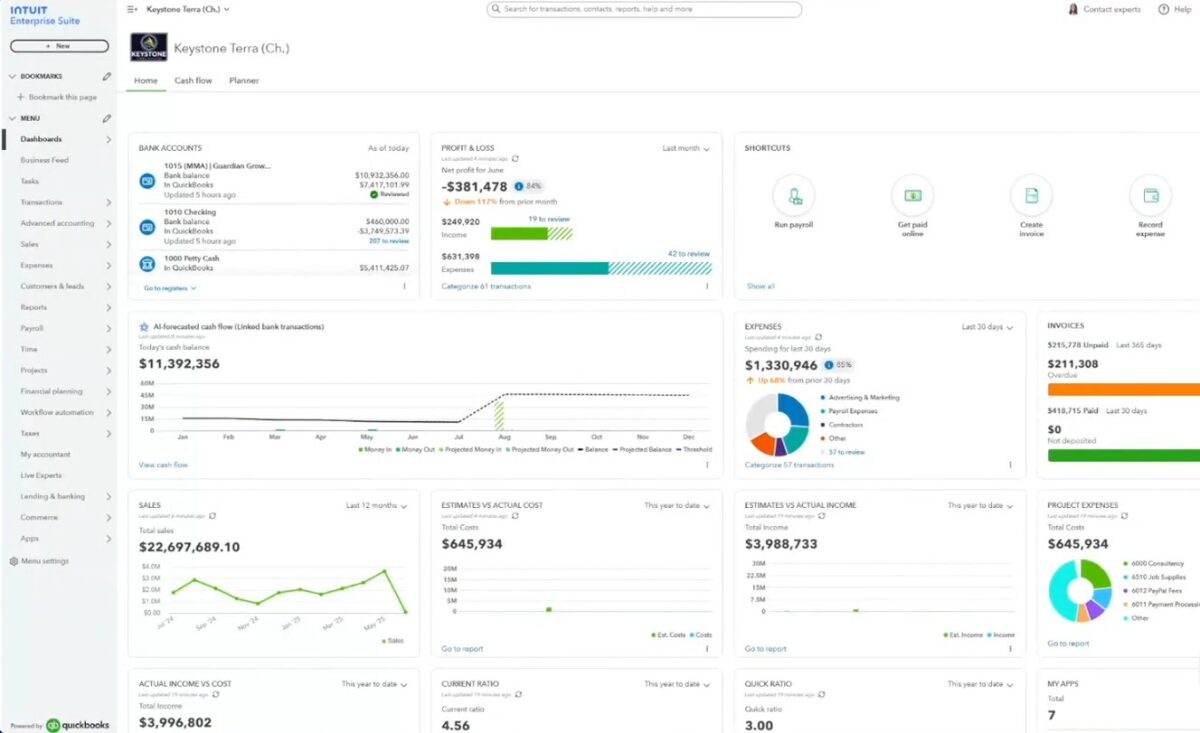Open This year to date in Estimates vs Actual Income
The height and width of the screenshot is (733, 1200).
pyautogui.click(x=981, y=506)
